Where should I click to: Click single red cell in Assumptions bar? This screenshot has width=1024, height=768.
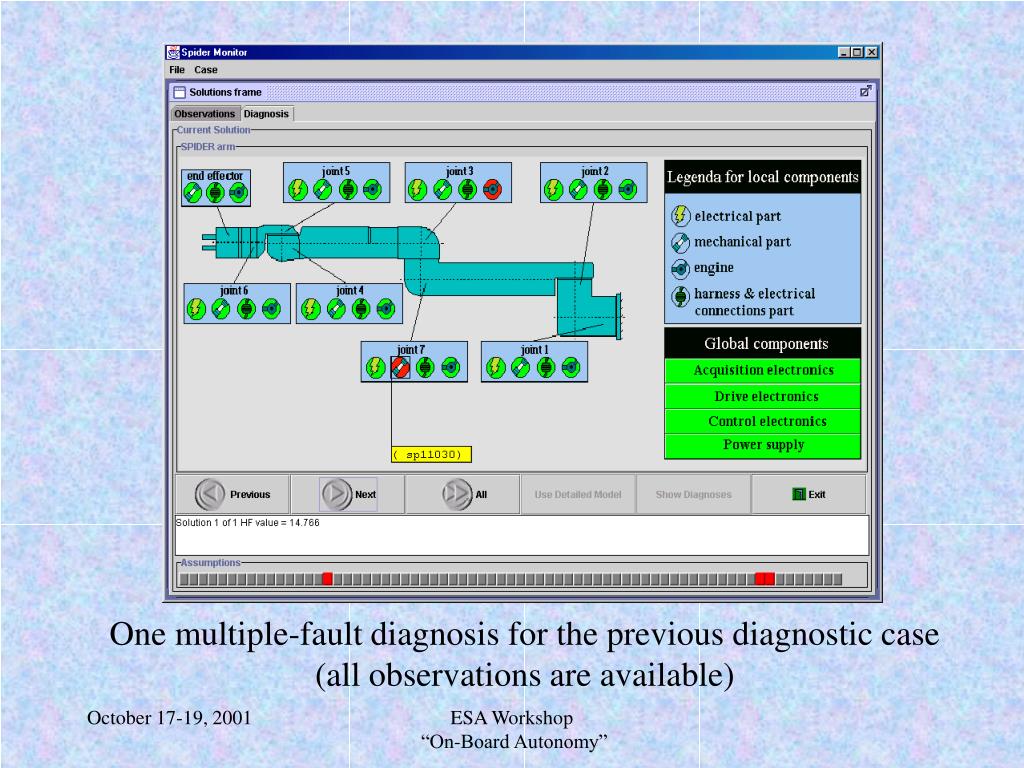pos(327,579)
